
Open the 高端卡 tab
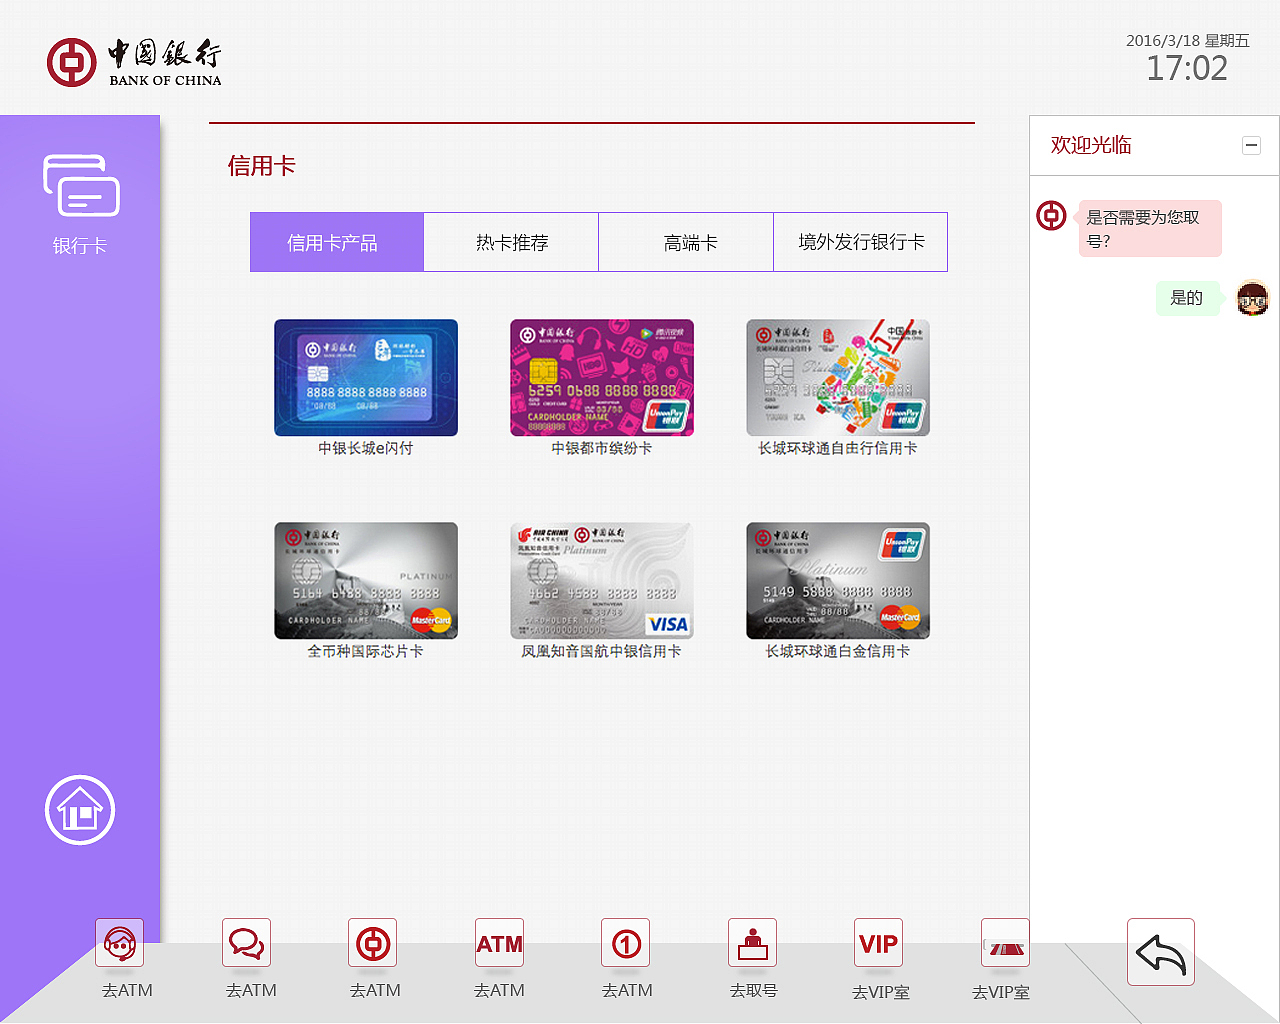tap(686, 242)
